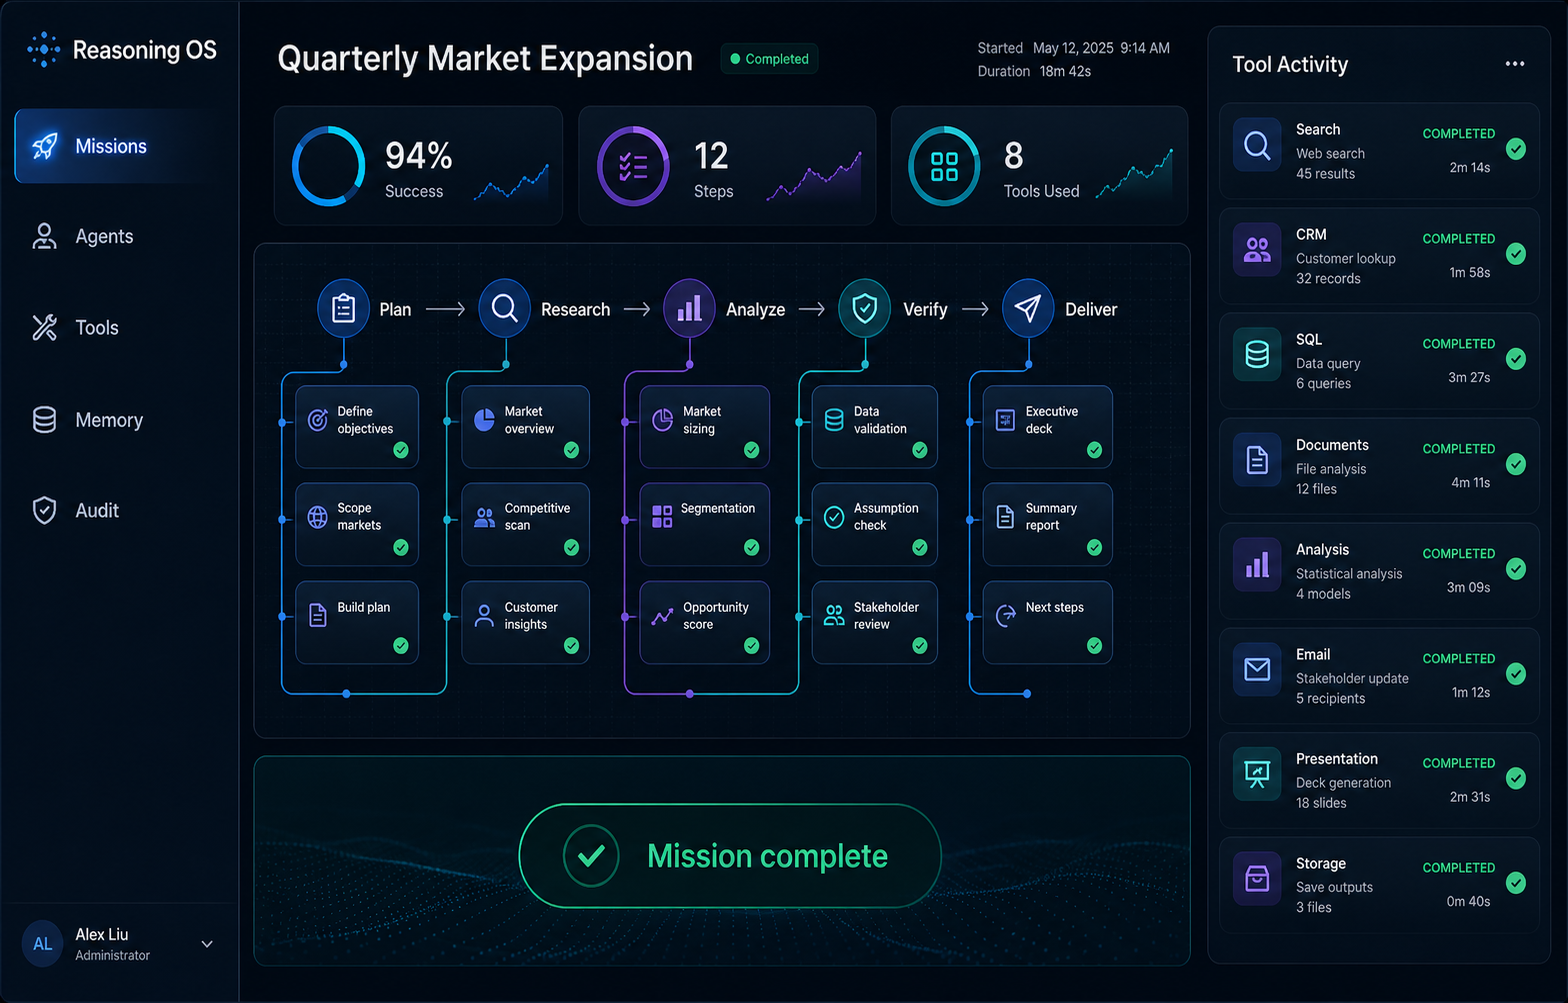Click the Mission complete button
Viewport: 1568px width, 1003px height.
pos(730,856)
